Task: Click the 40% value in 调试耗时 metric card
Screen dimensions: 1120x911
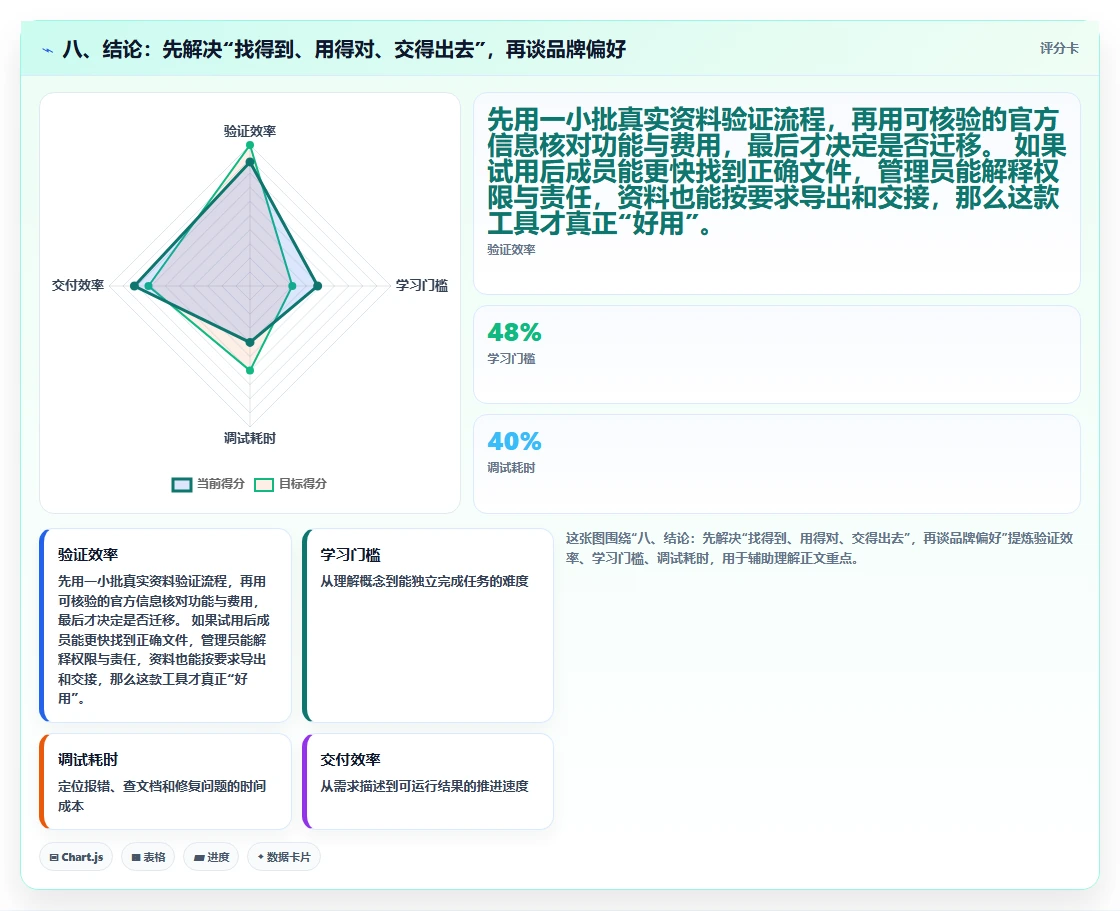Action: (x=514, y=442)
